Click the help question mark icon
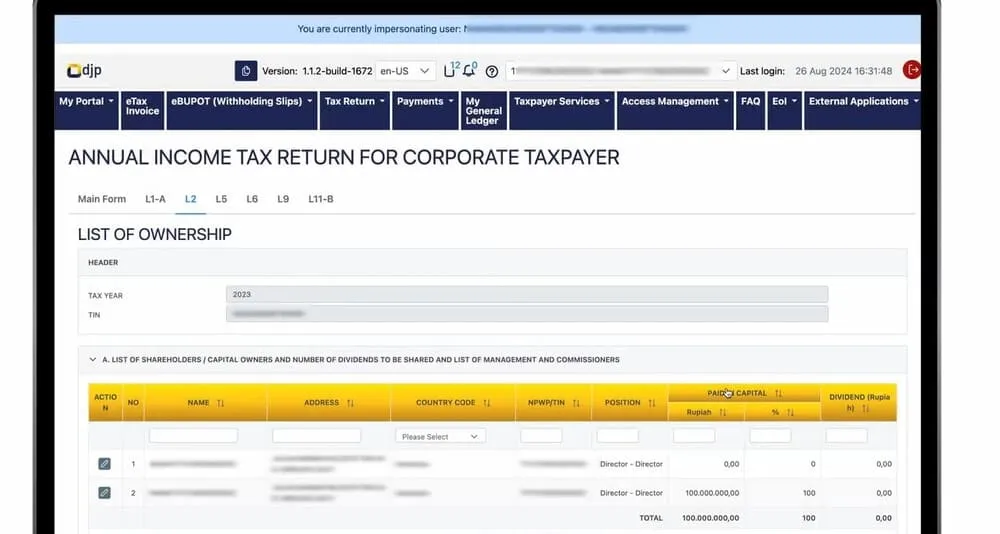This screenshot has height=534, width=1000. pyautogui.click(x=492, y=71)
